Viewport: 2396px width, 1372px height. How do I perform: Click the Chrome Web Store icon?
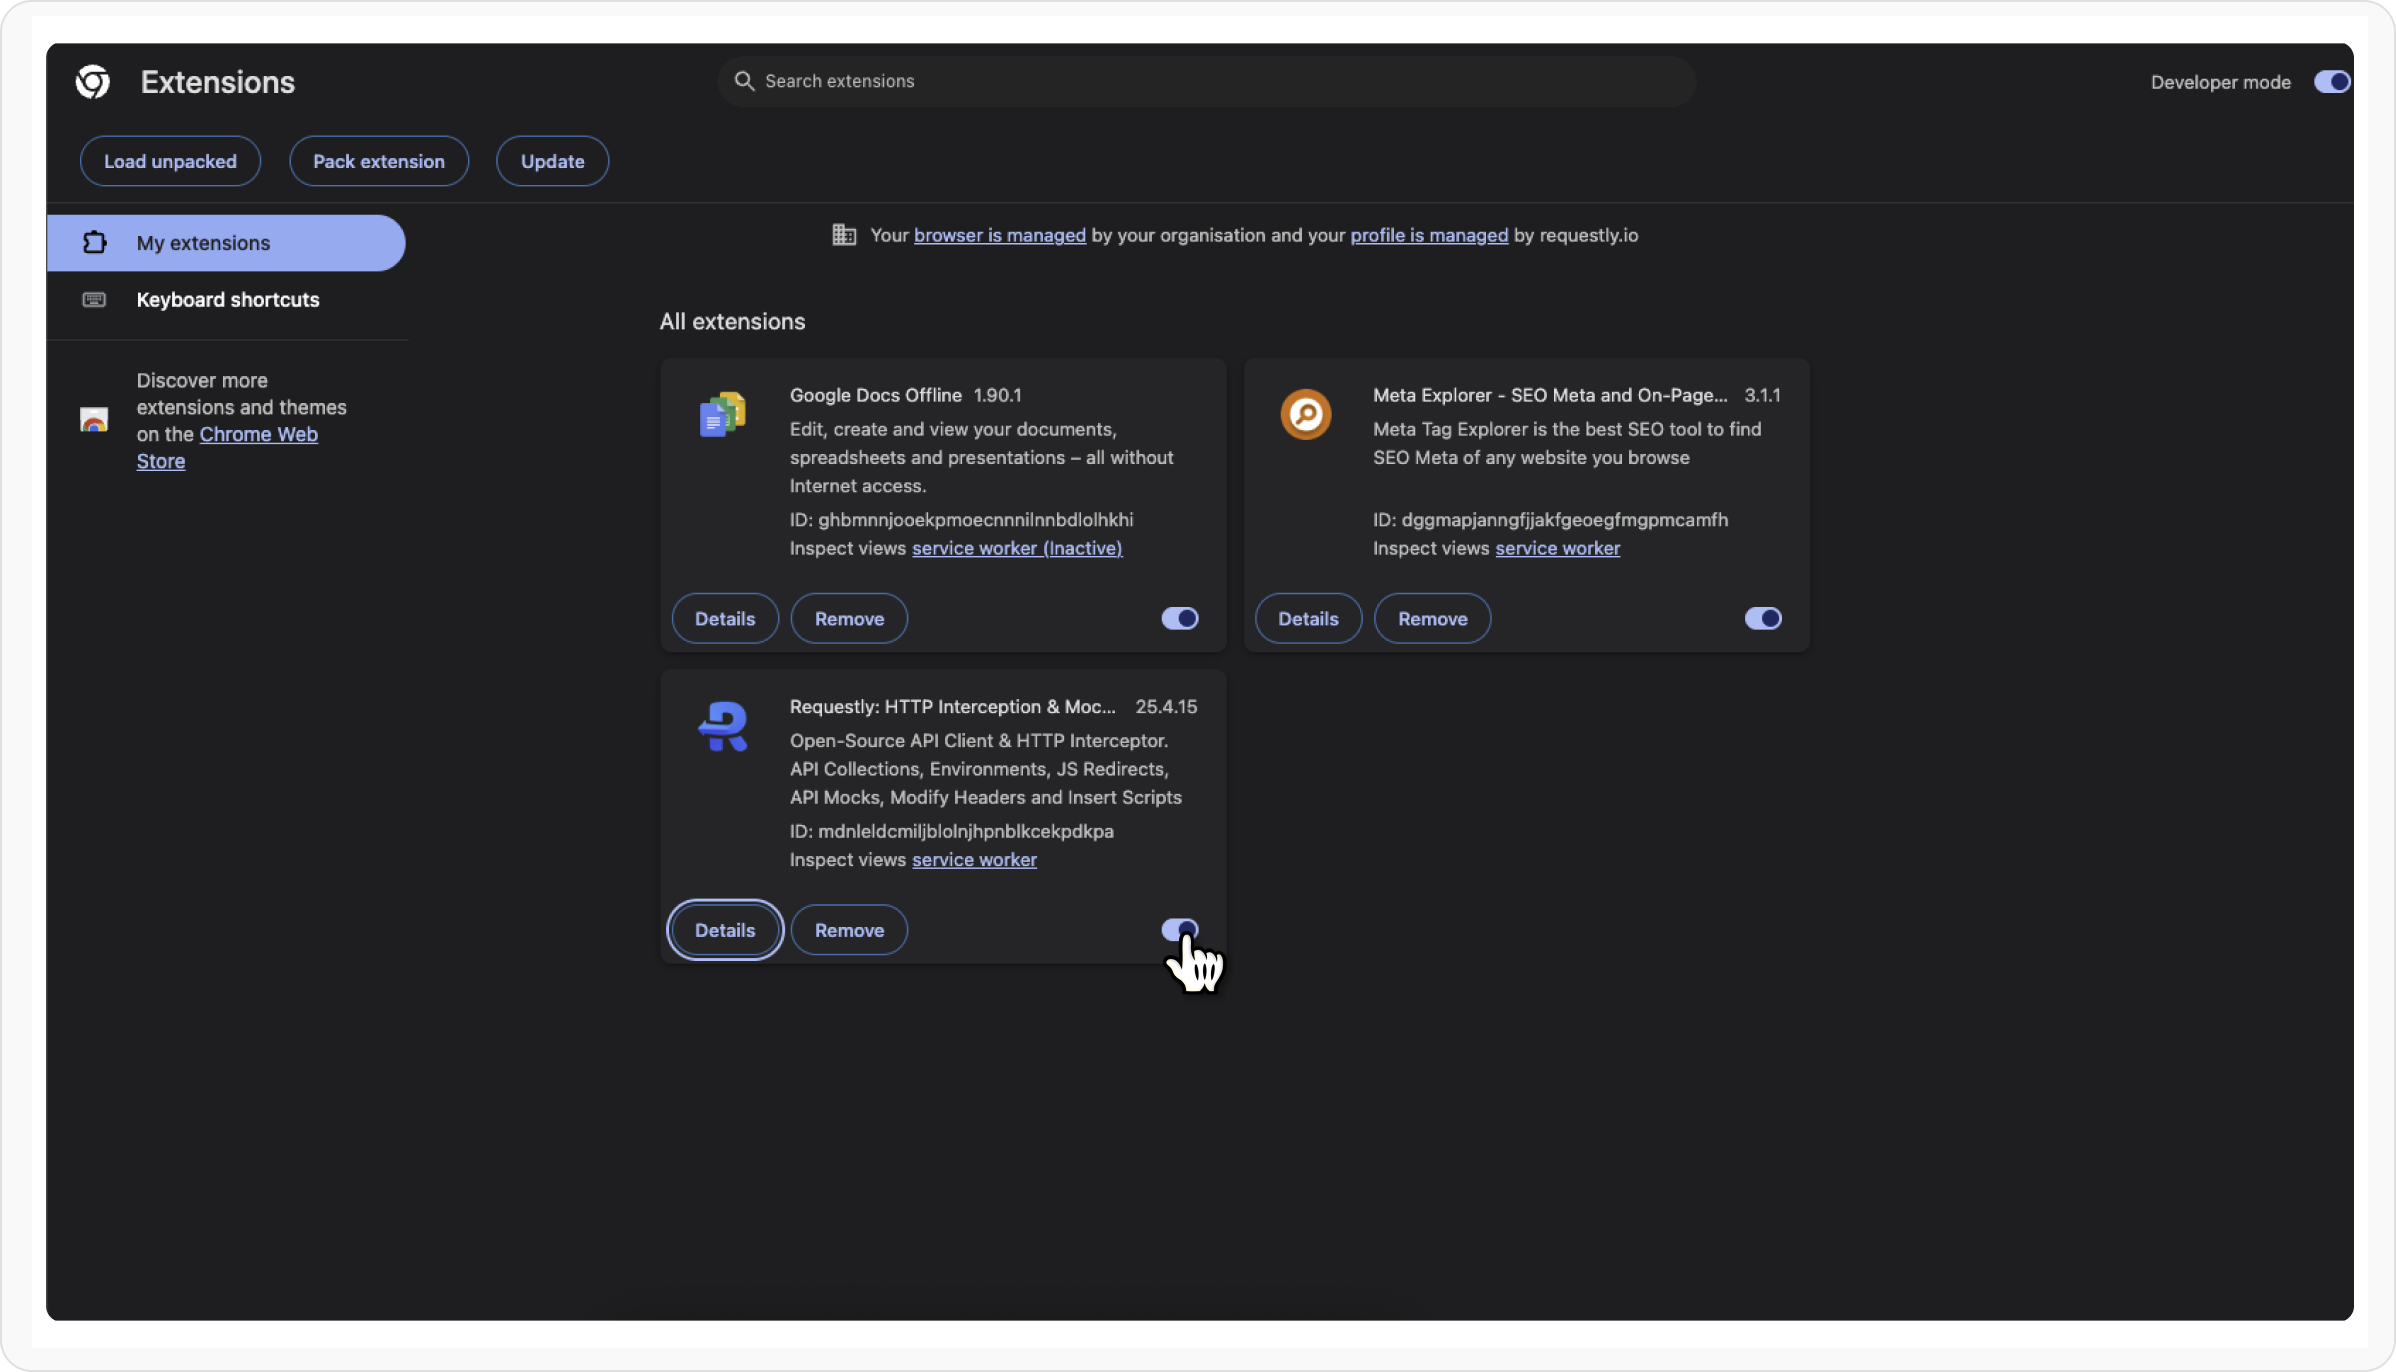pyautogui.click(x=94, y=420)
